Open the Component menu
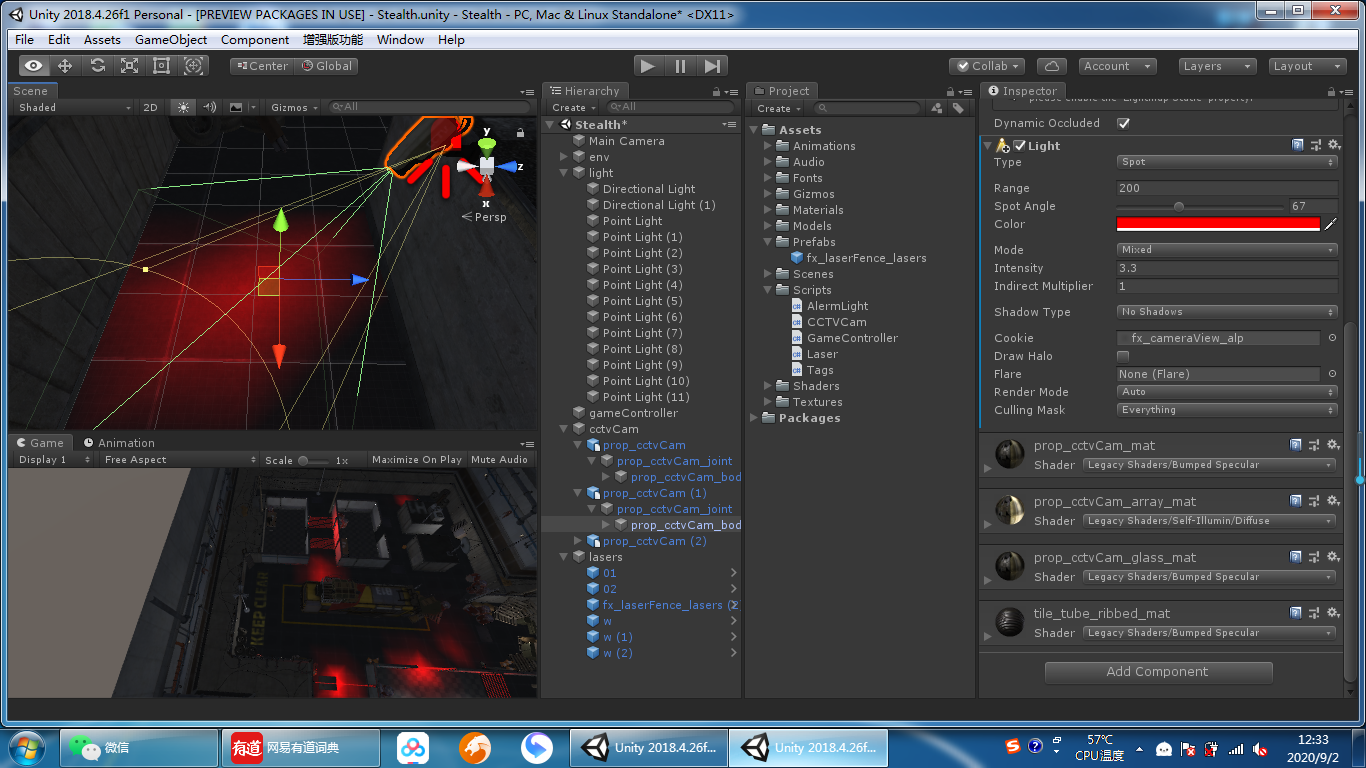Image resolution: width=1366 pixels, height=768 pixels. [x=255, y=40]
